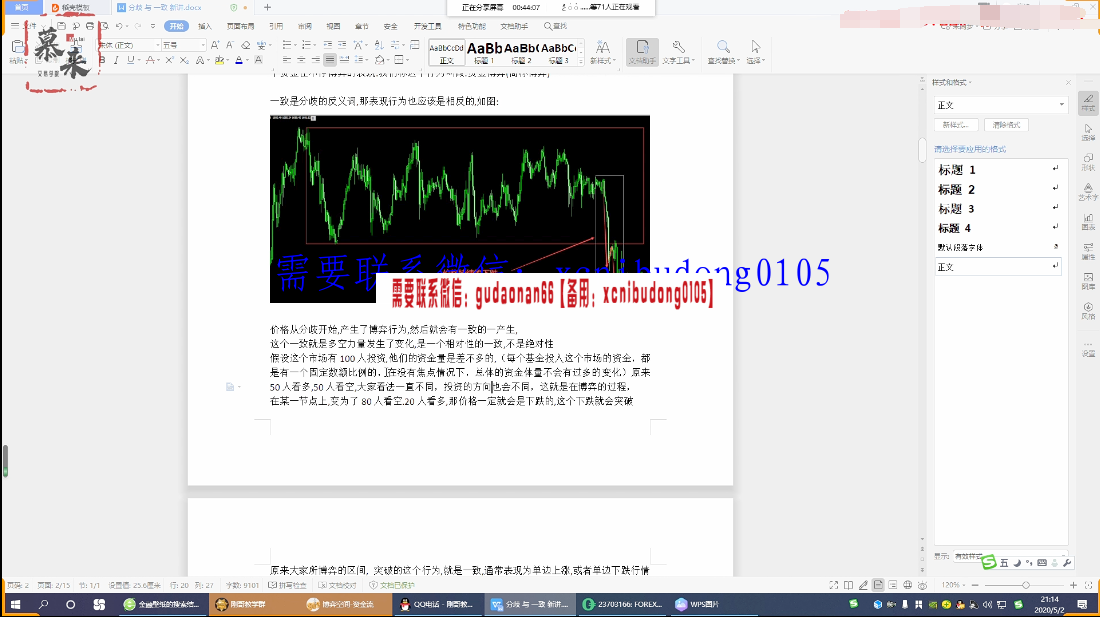This screenshot has width=1100, height=617.
Task: Switch to page layout view in status bar
Action: pyautogui.click(x=878, y=585)
